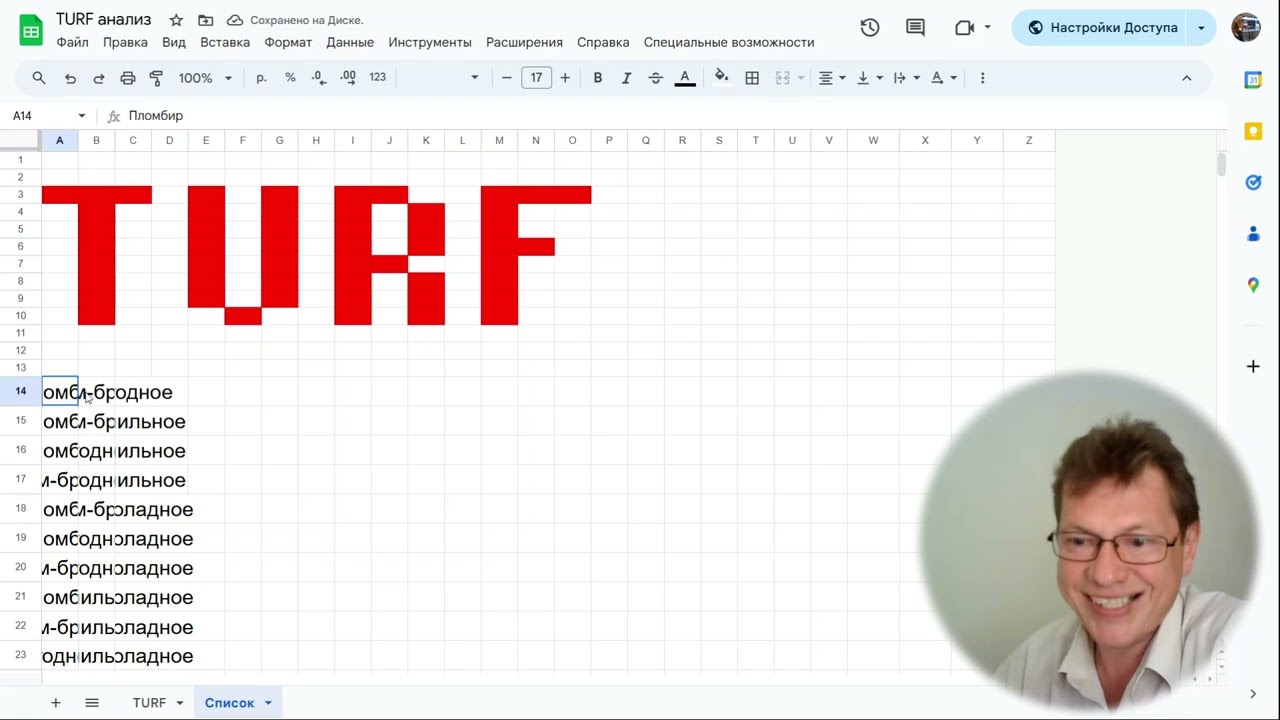Viewport: 1280px width, 720px height.
Task: Open Google Maps side panel
Action: point(1253,285)
